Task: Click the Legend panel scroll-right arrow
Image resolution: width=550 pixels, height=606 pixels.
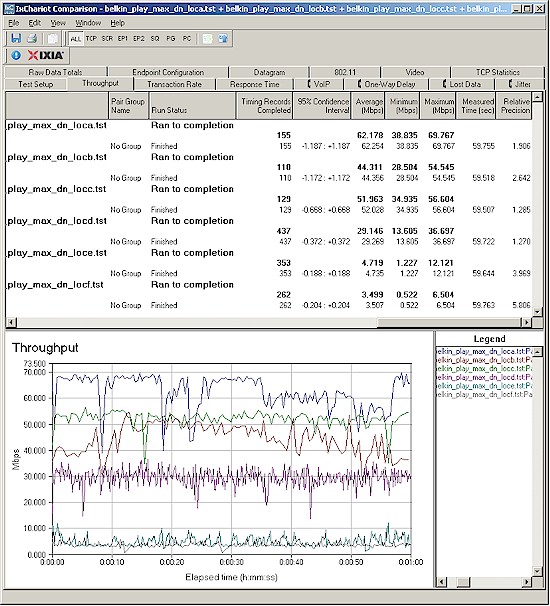Action: coord(526,581)
